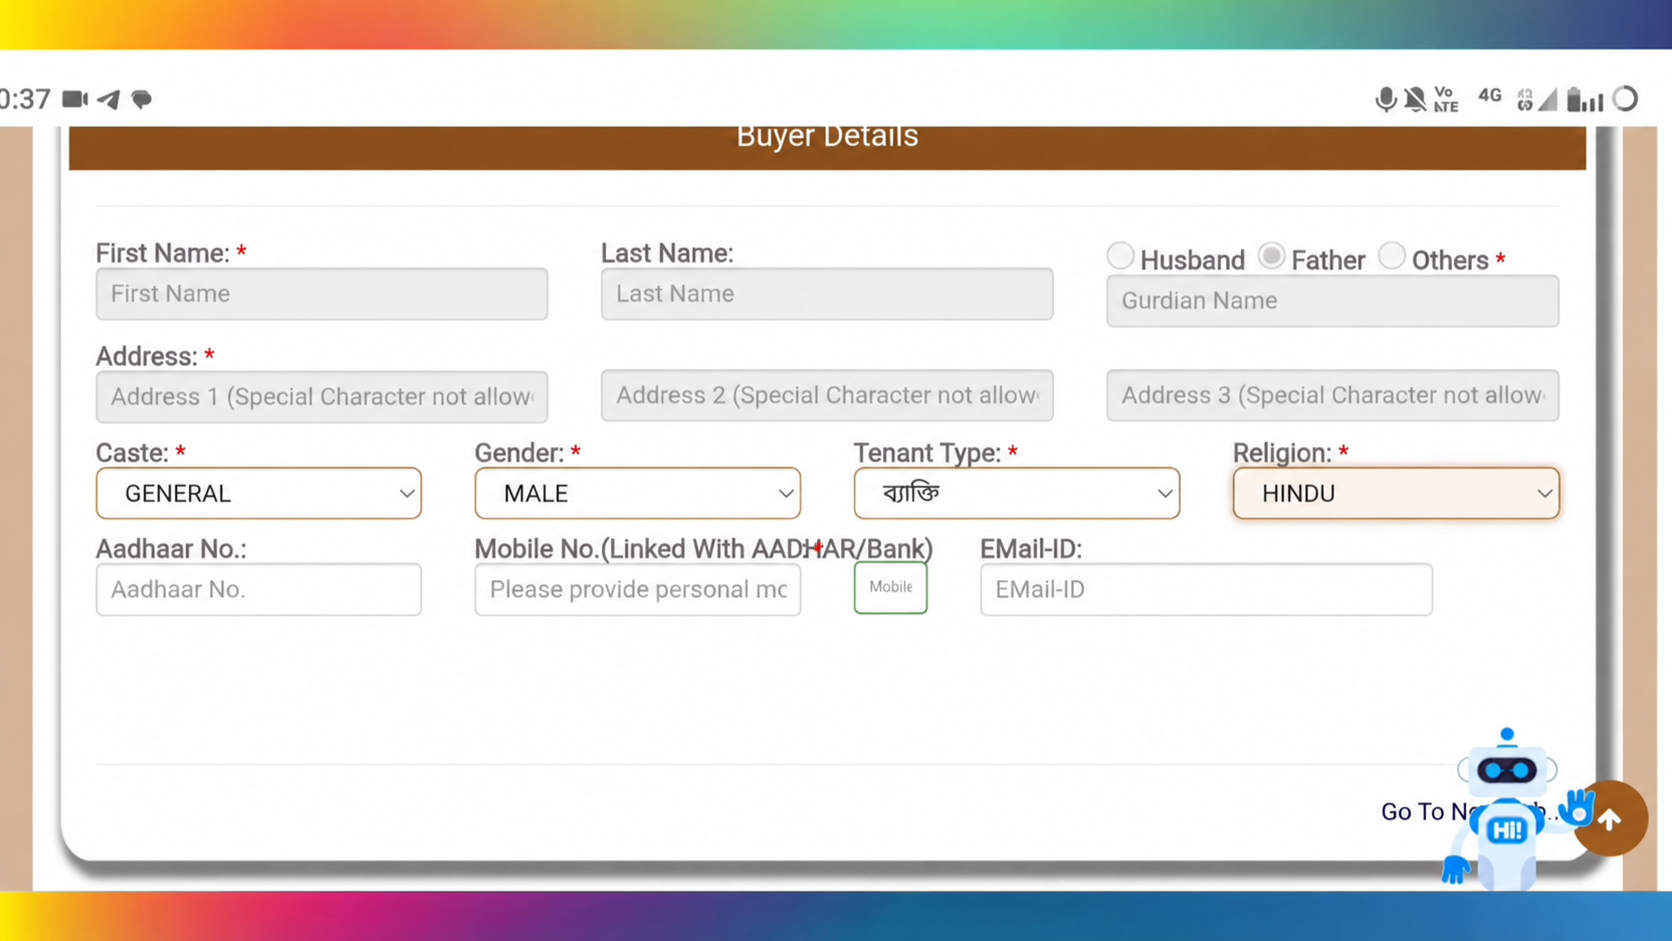Tap the Telegram paper plane status icon
Image resolution: width=1672 pixels, height=941 pixels.
(109, 99)
